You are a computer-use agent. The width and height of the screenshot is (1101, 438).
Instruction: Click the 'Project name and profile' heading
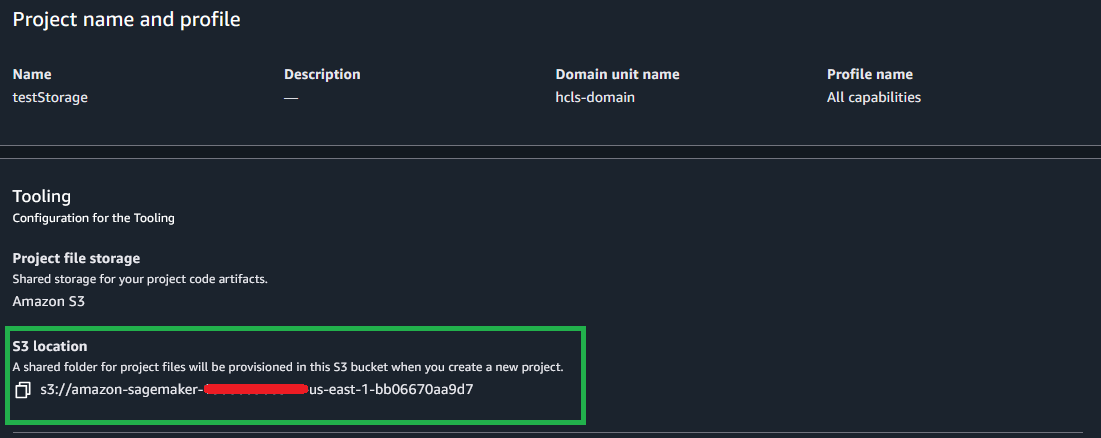click(x=126, y=19)
